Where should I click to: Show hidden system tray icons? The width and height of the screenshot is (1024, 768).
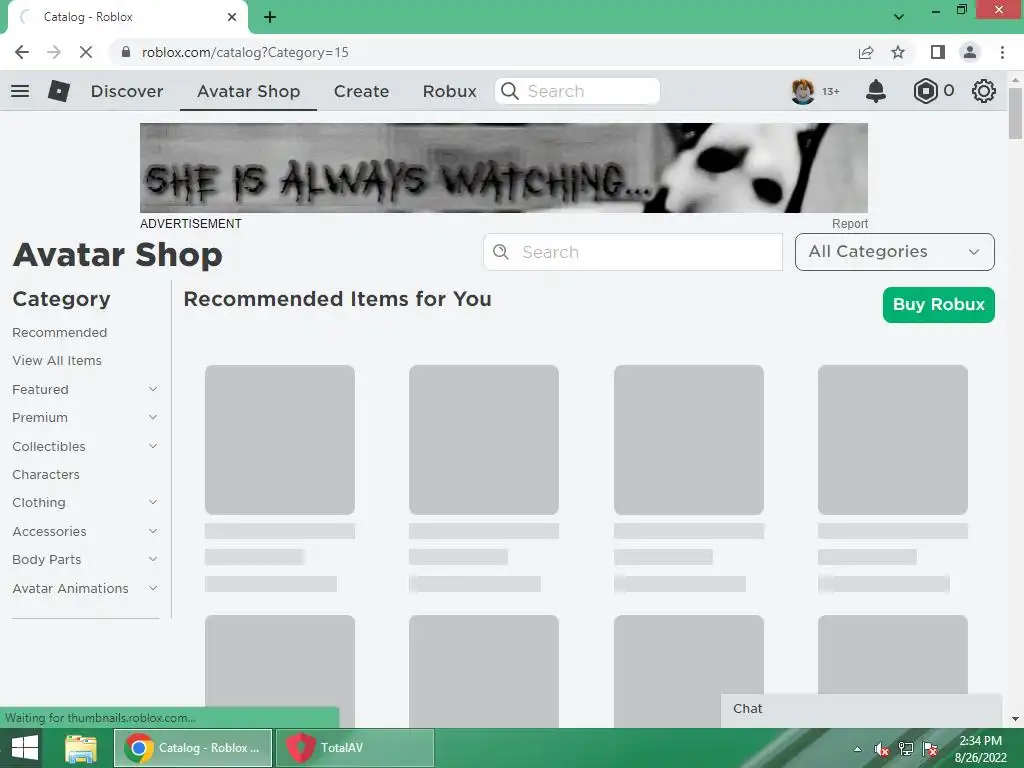(857, 749)
